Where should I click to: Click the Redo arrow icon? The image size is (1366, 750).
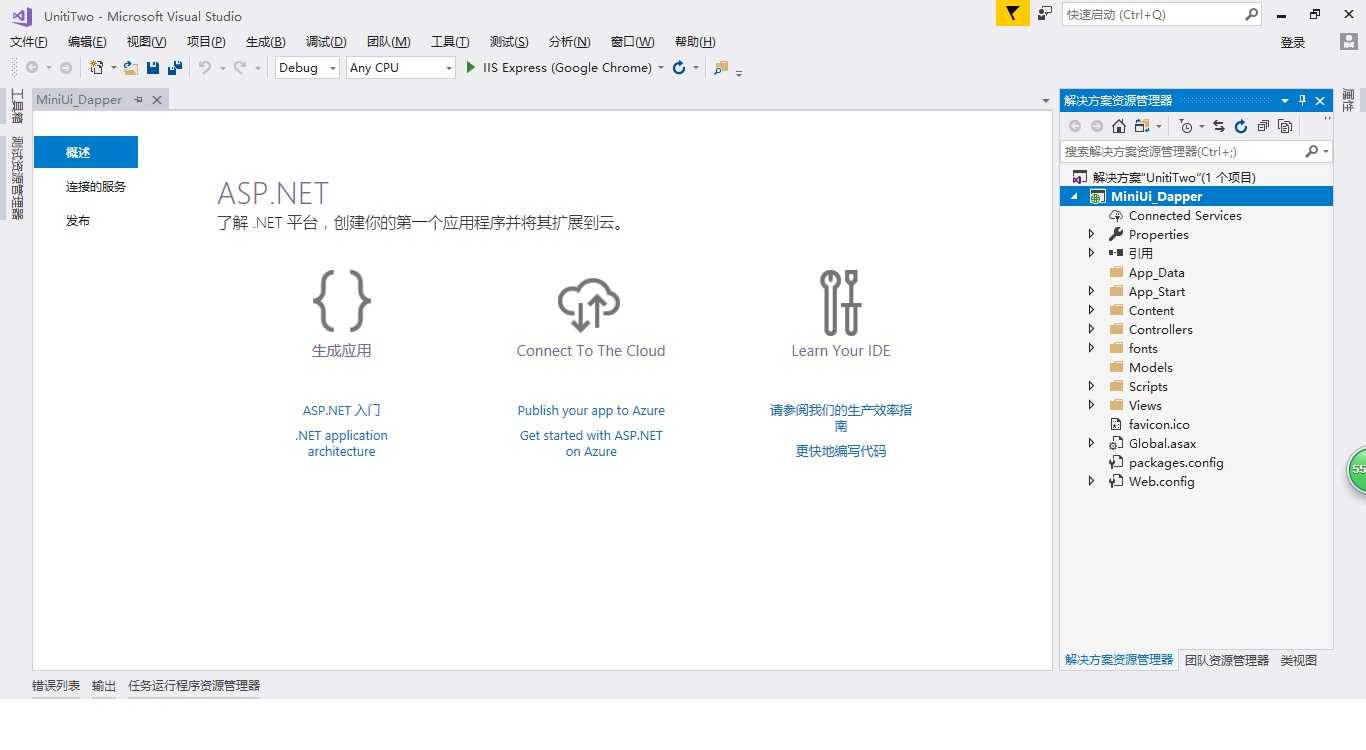click(240, 68)
